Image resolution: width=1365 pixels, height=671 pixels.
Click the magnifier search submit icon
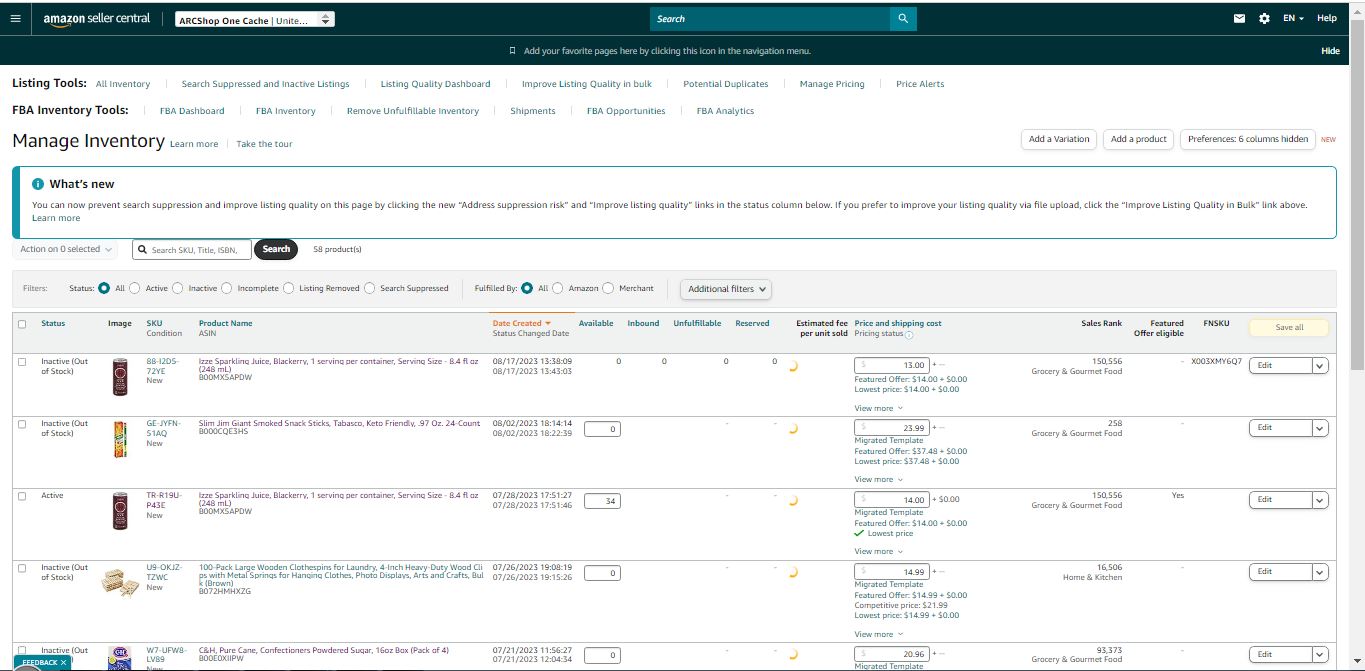(x=903, y=19)
